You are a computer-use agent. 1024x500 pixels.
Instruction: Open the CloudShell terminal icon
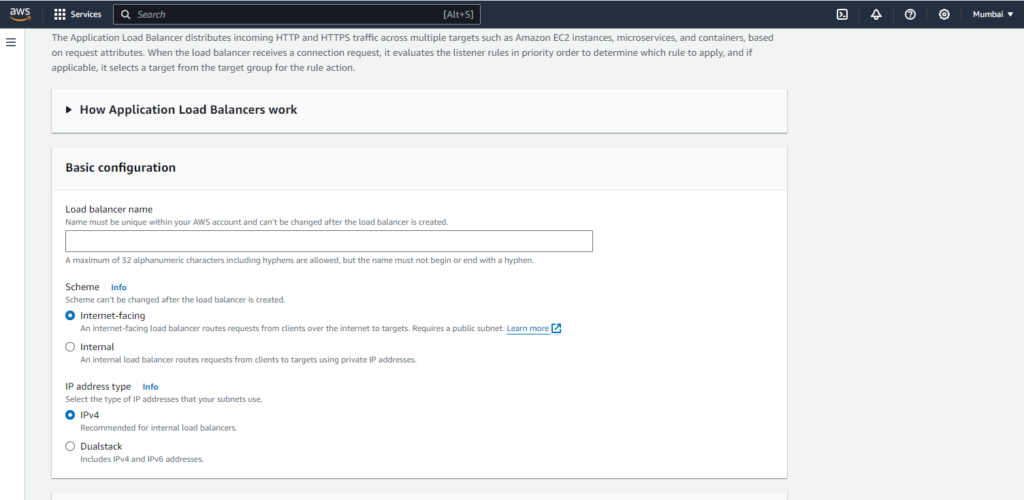pyautogui.click(x=843, y=15)
